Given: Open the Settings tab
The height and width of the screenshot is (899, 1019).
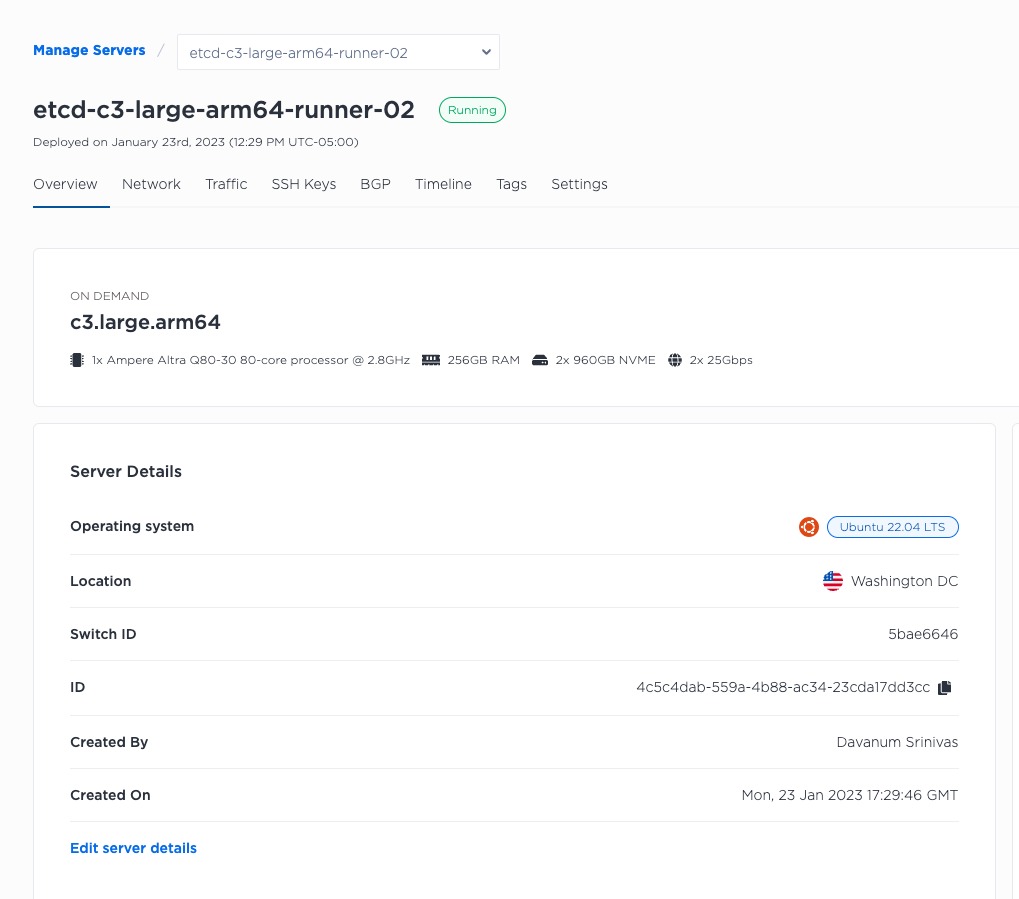Looking at the screenshot, I should pyautogui.click(x=579, y=184).
